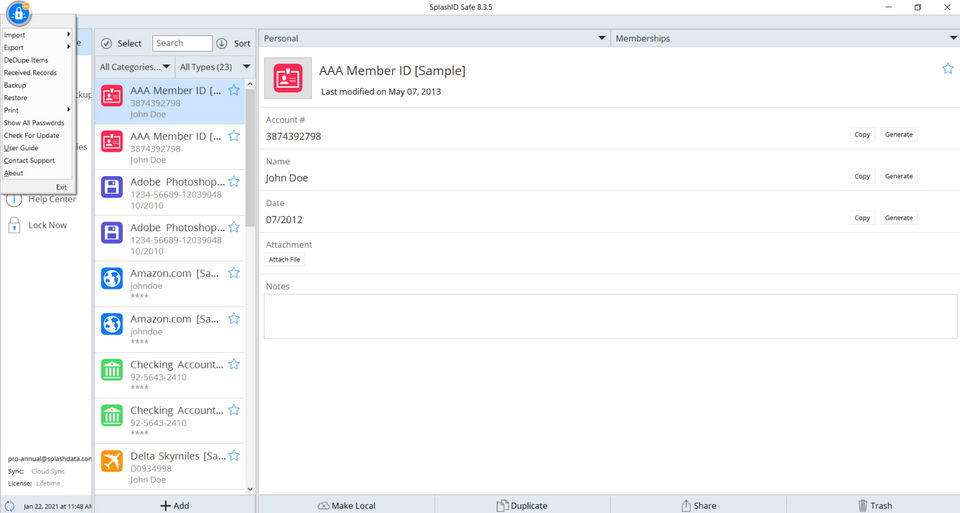Screen dimensions: 960x513
Task: Click the Attach File button
Action: pyautogui.click(x=284, y=260)
